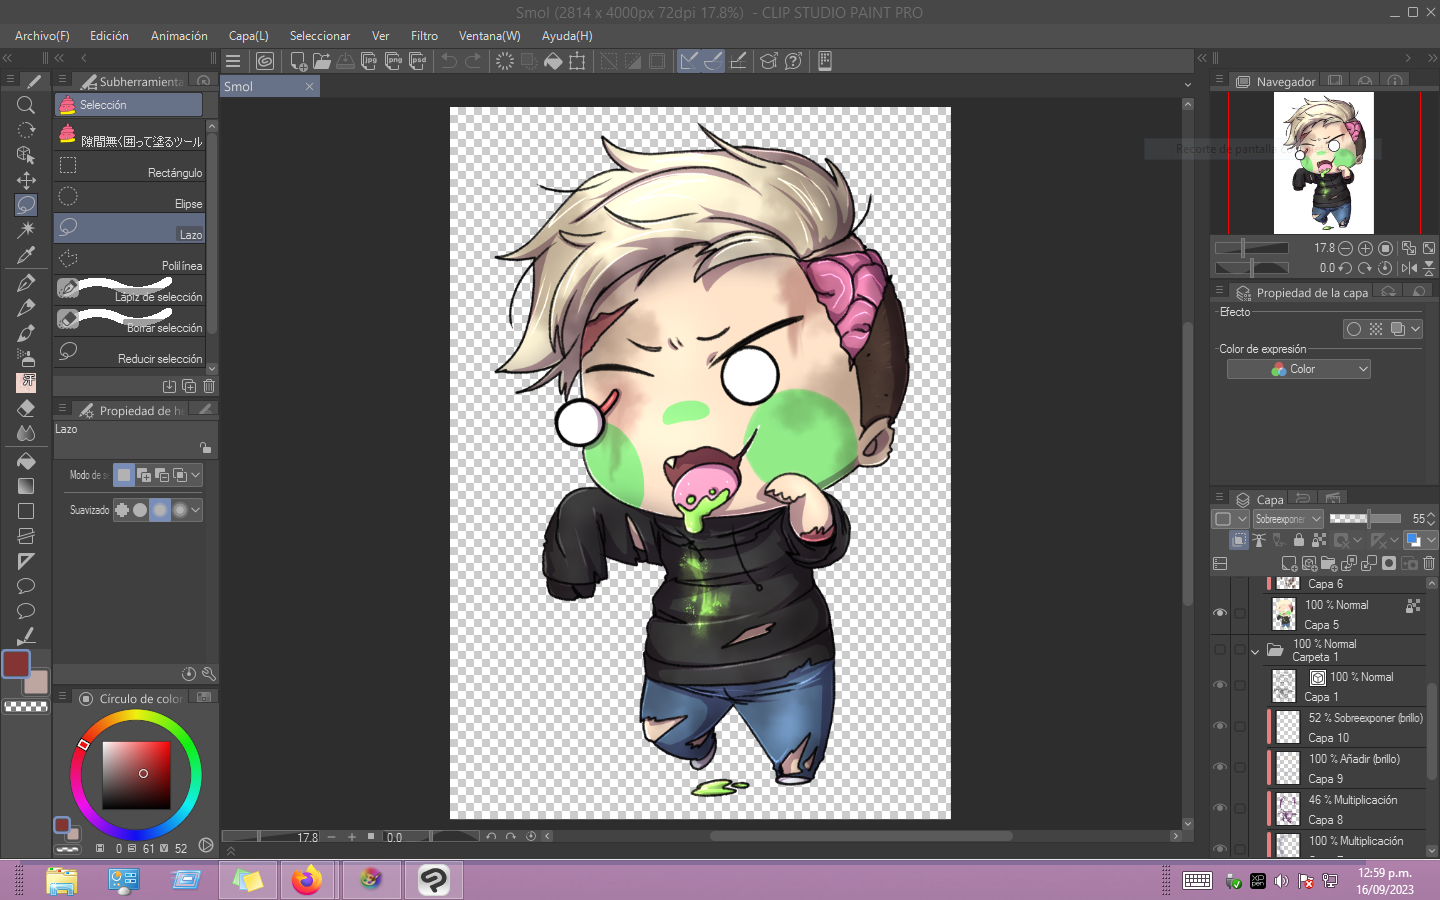Screen dimensions: 1440x900
Task: Open the Color de expresión dropdown
Action: [1298, 369]
